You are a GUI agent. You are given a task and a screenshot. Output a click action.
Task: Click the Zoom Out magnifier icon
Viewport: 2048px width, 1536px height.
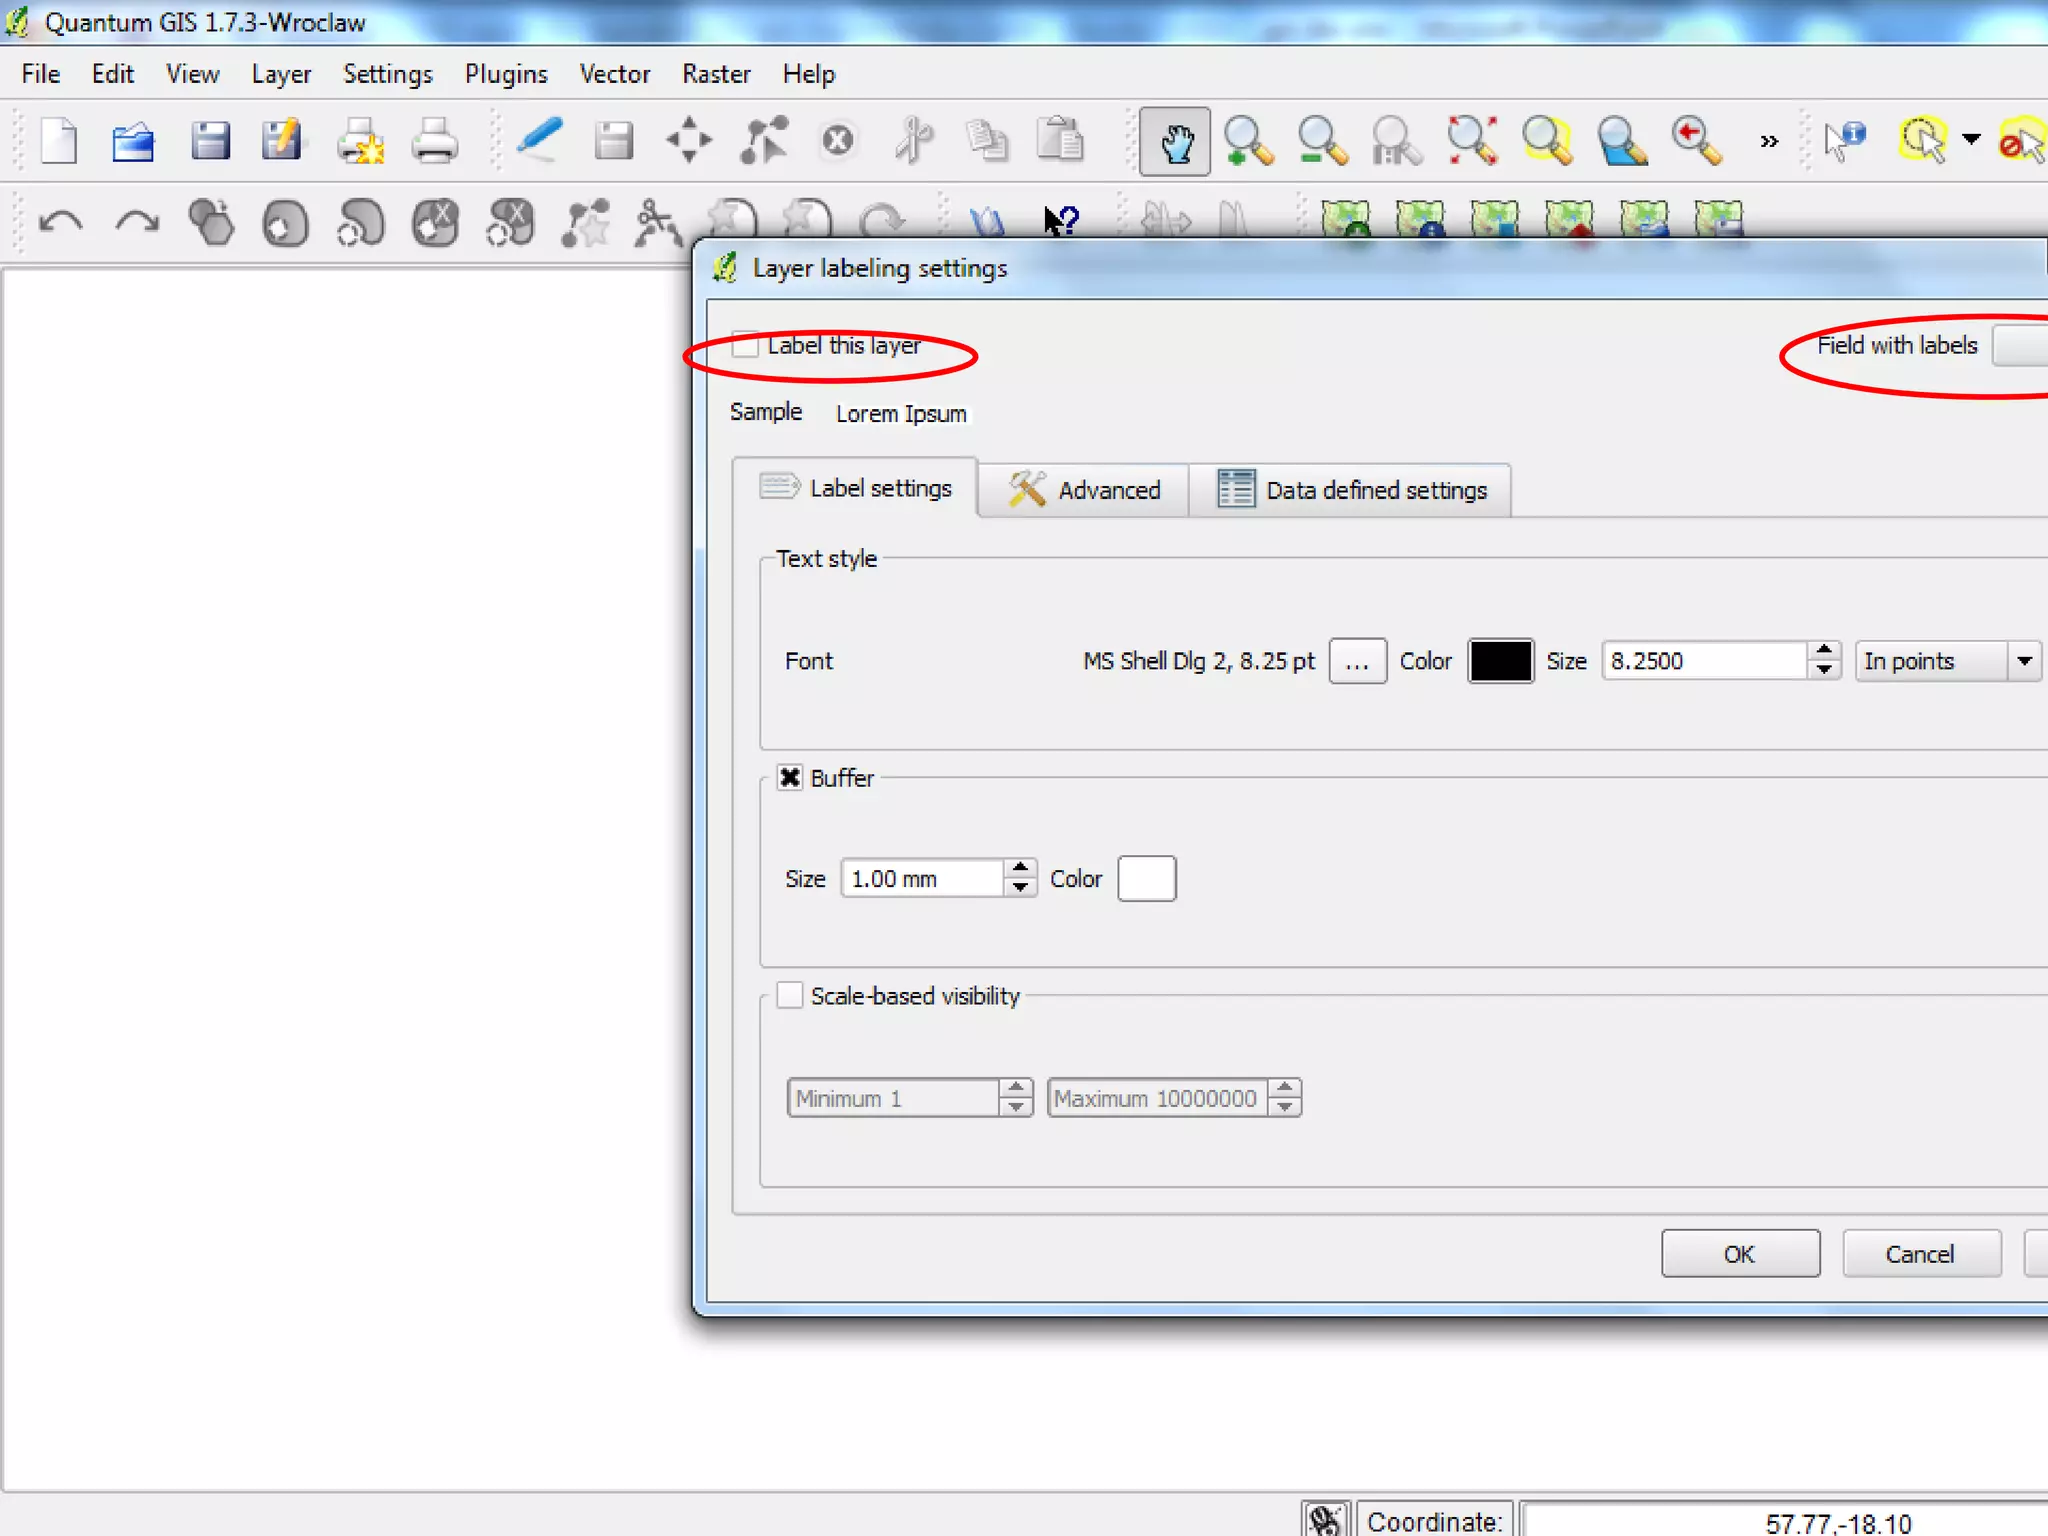[x=1322, y=142]
